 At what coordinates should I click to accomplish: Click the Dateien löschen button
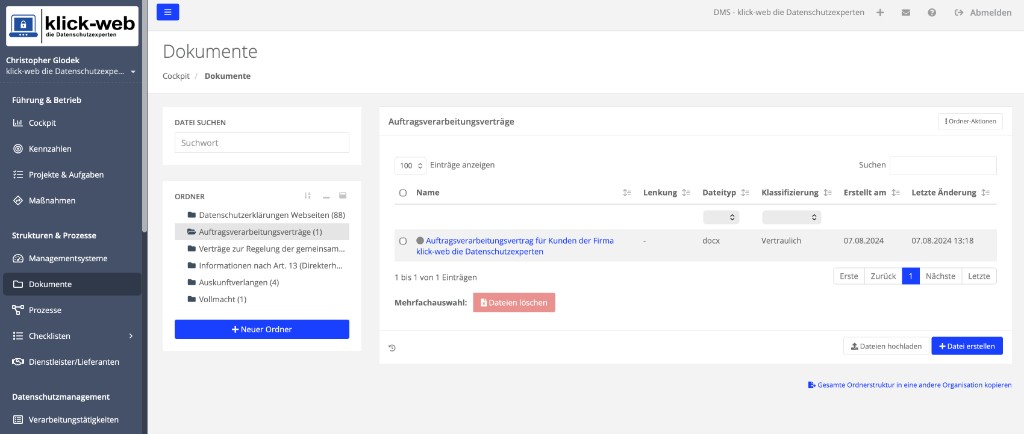click(x=514, y=303)
